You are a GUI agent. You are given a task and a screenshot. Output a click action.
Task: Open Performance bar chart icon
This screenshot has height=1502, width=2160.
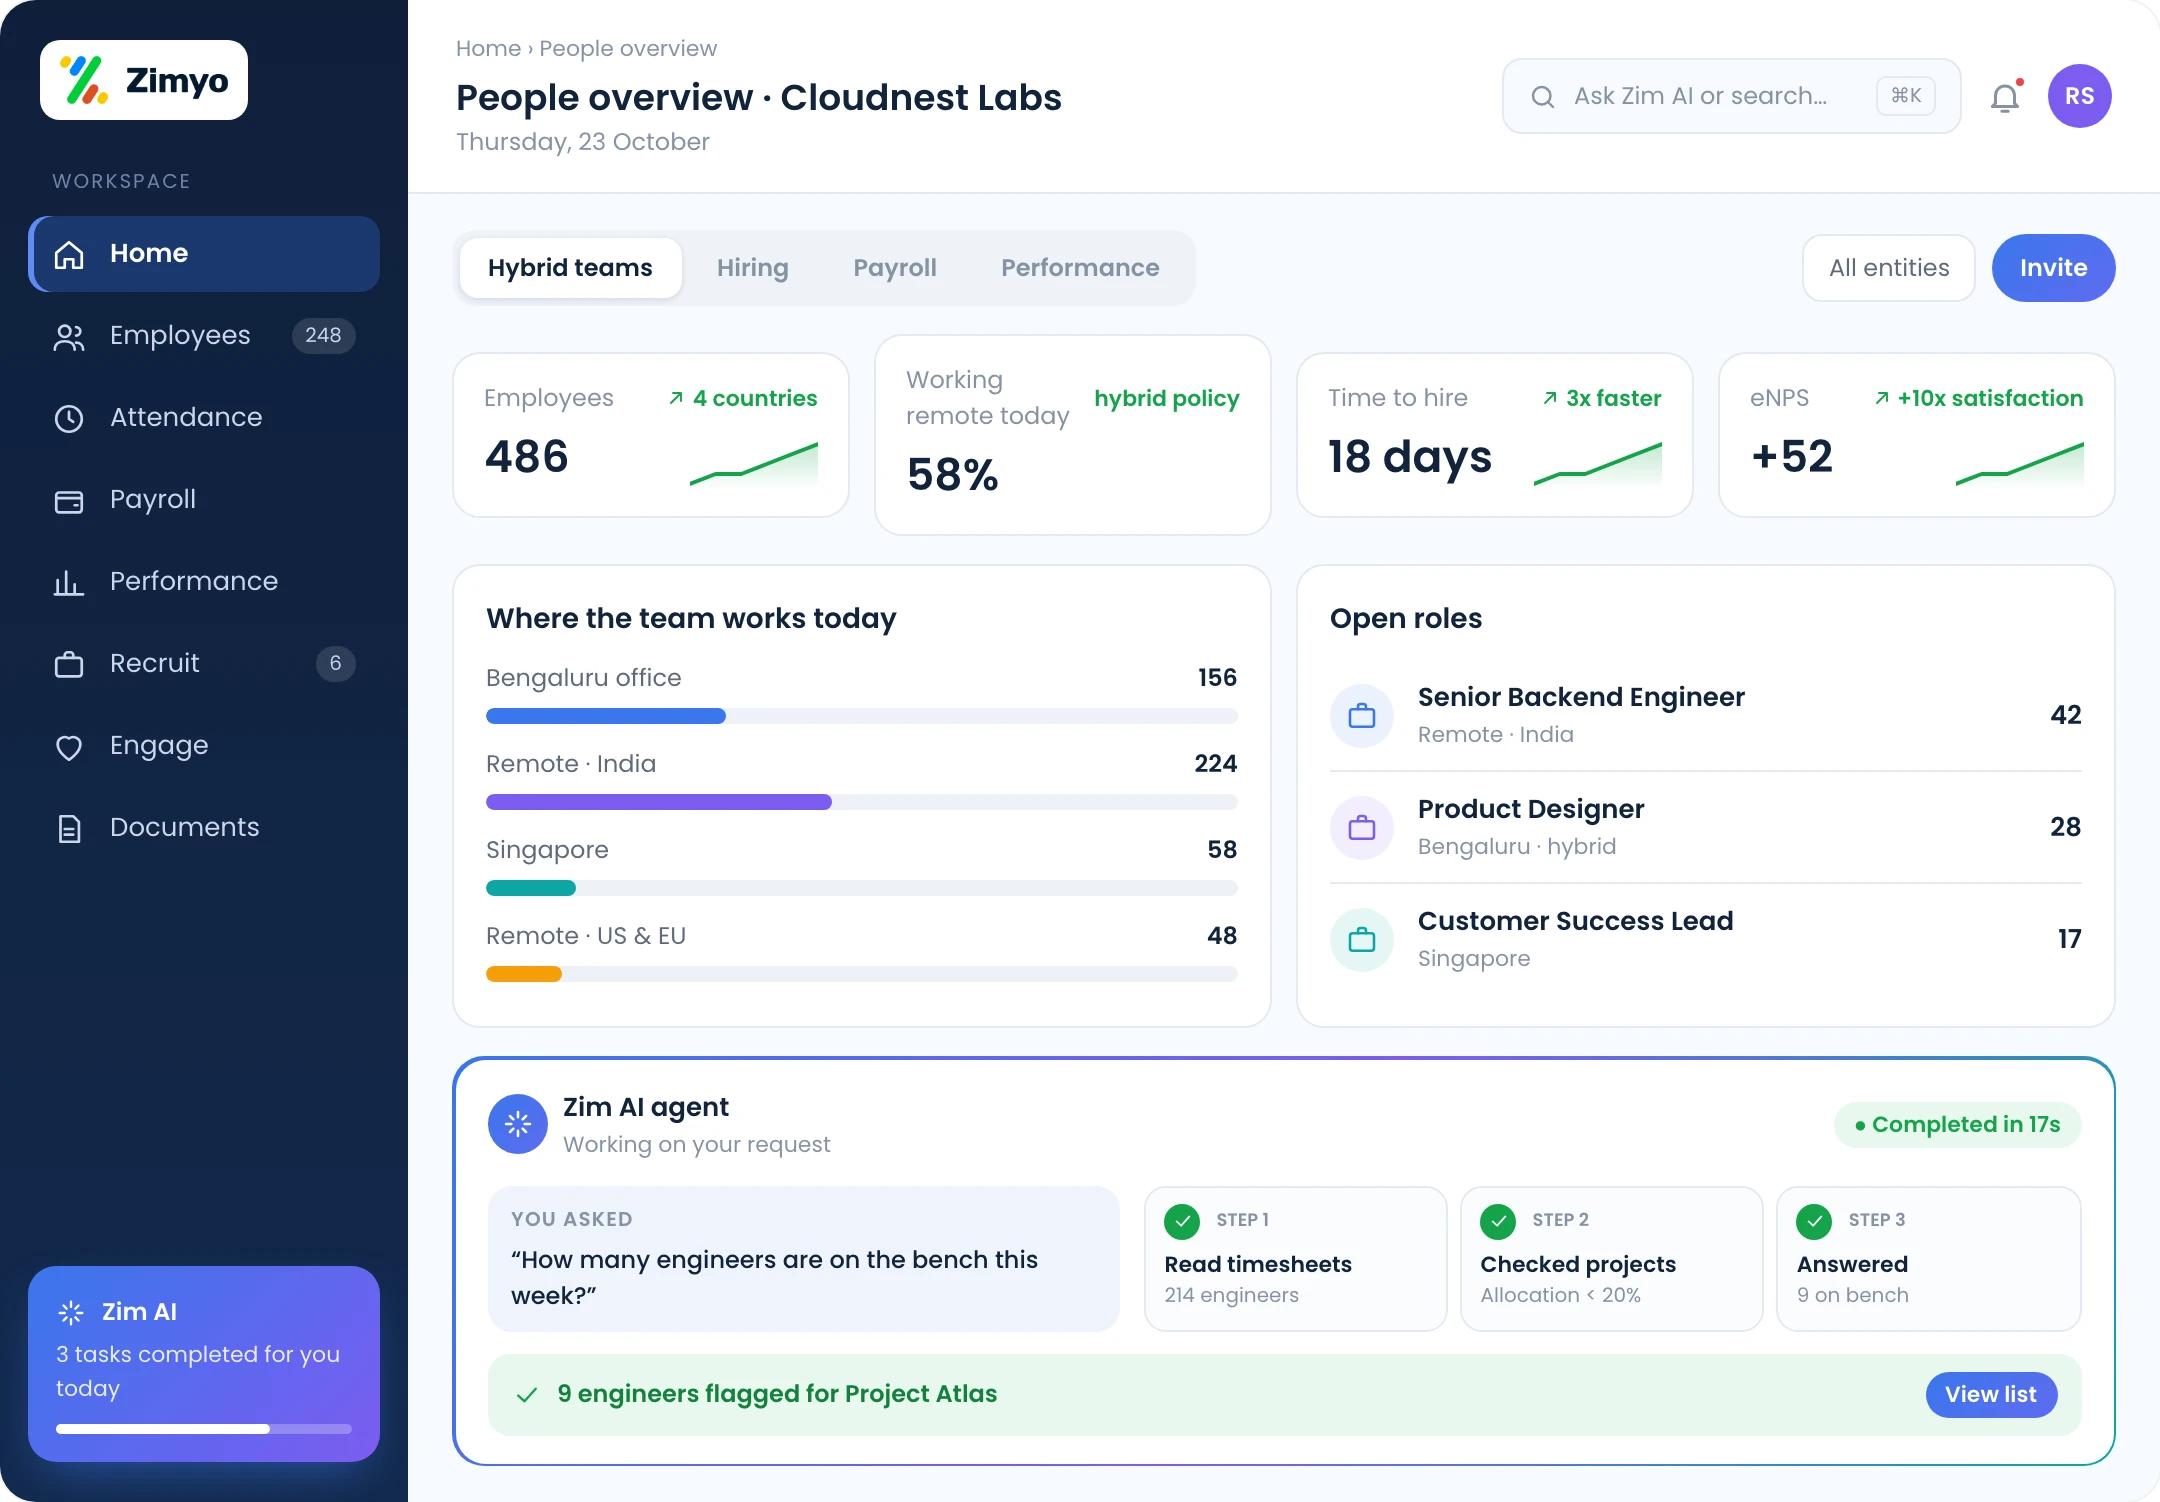click(x=69, y=582)
